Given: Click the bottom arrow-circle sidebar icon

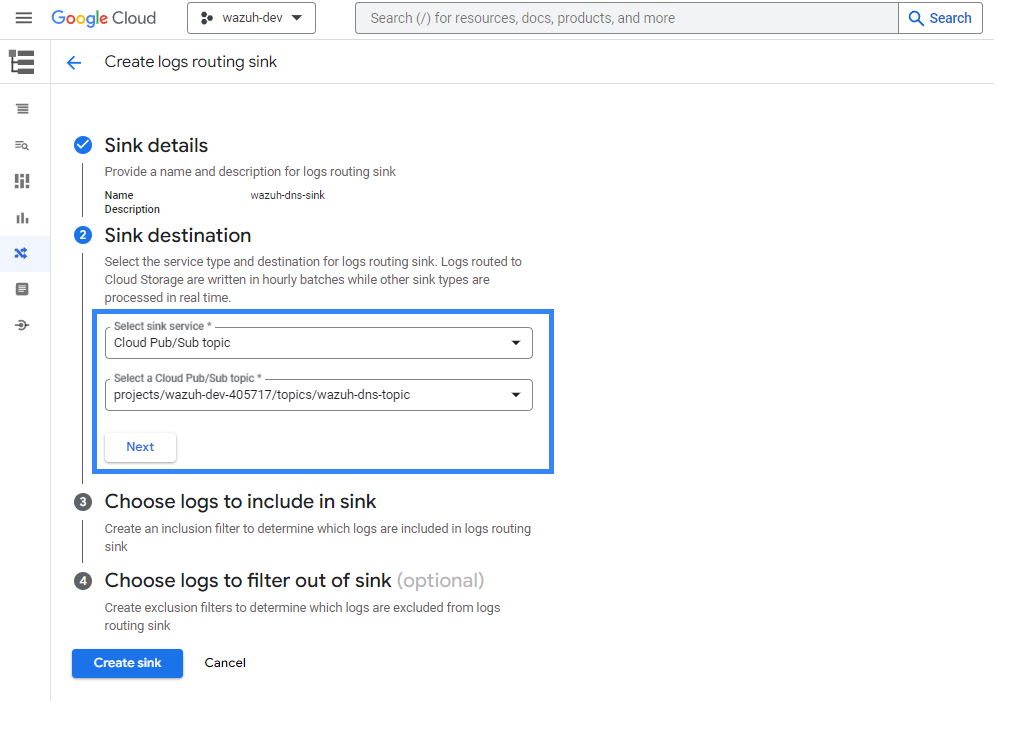Looking at the screenshot, I should point(22,325).
